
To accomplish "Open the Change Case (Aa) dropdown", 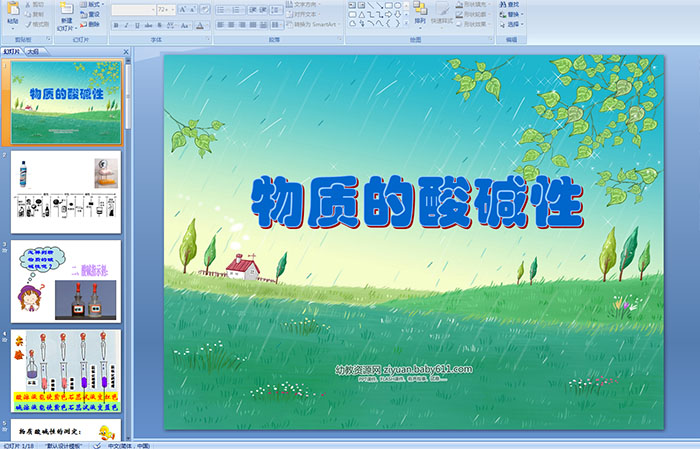I will (184, 25).
